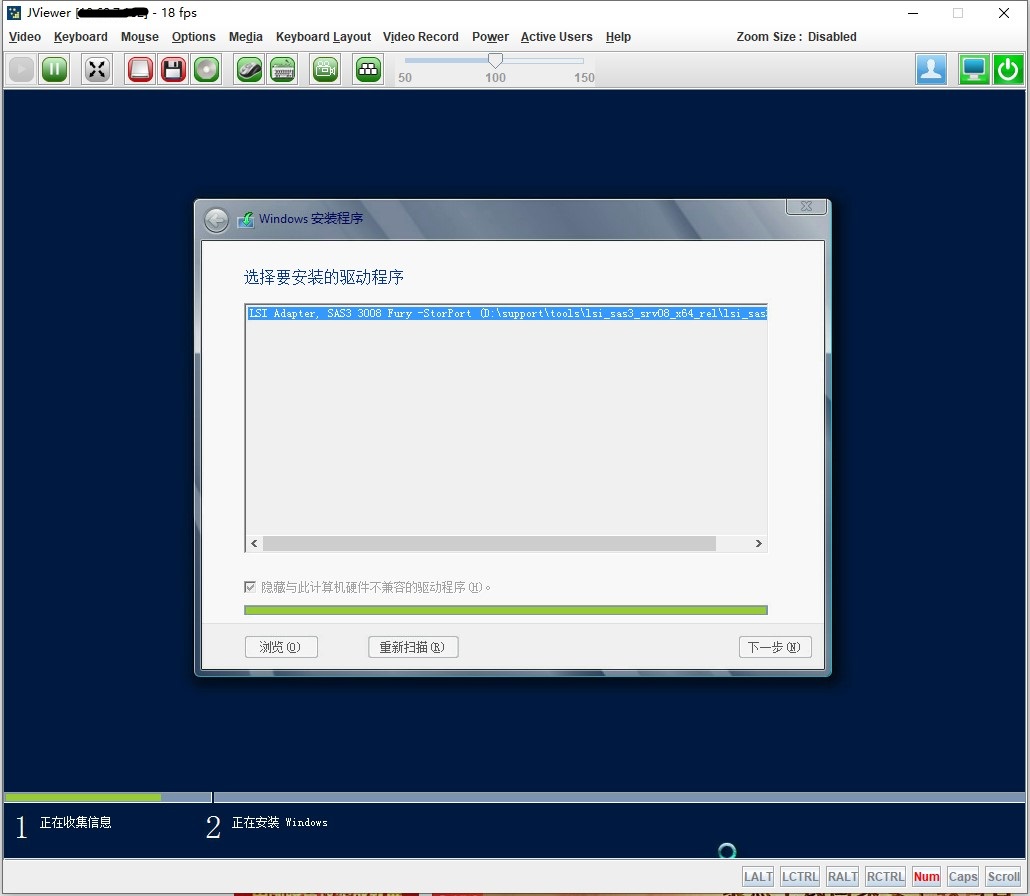1030x896 pixels.
Task: Toggle the LCTRL key indicator
Action: click(x=799, y=877)
